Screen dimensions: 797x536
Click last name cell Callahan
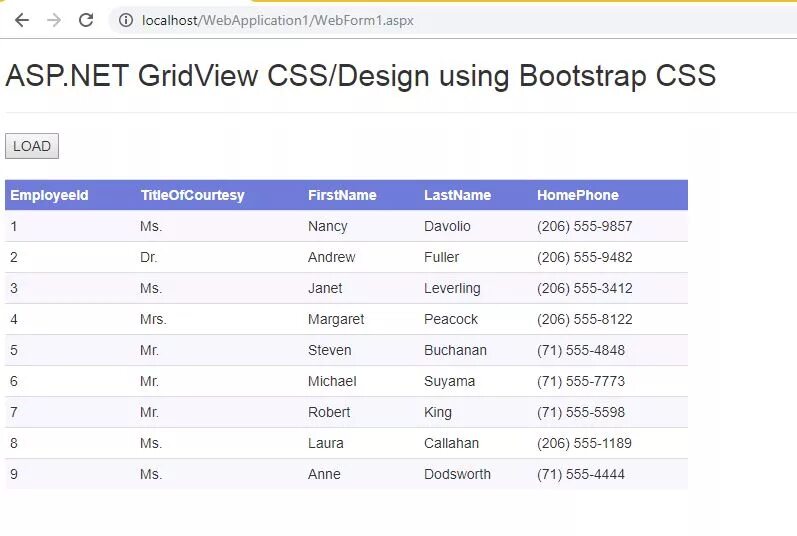[451, 443]
